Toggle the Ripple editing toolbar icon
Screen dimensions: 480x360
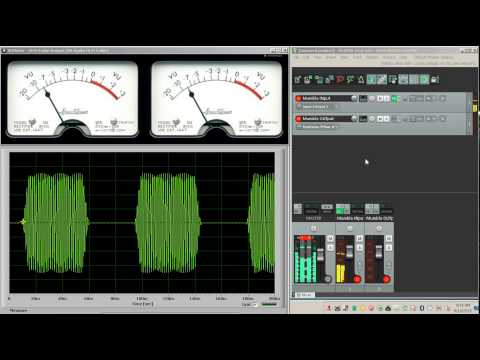(x=393, y=79)
